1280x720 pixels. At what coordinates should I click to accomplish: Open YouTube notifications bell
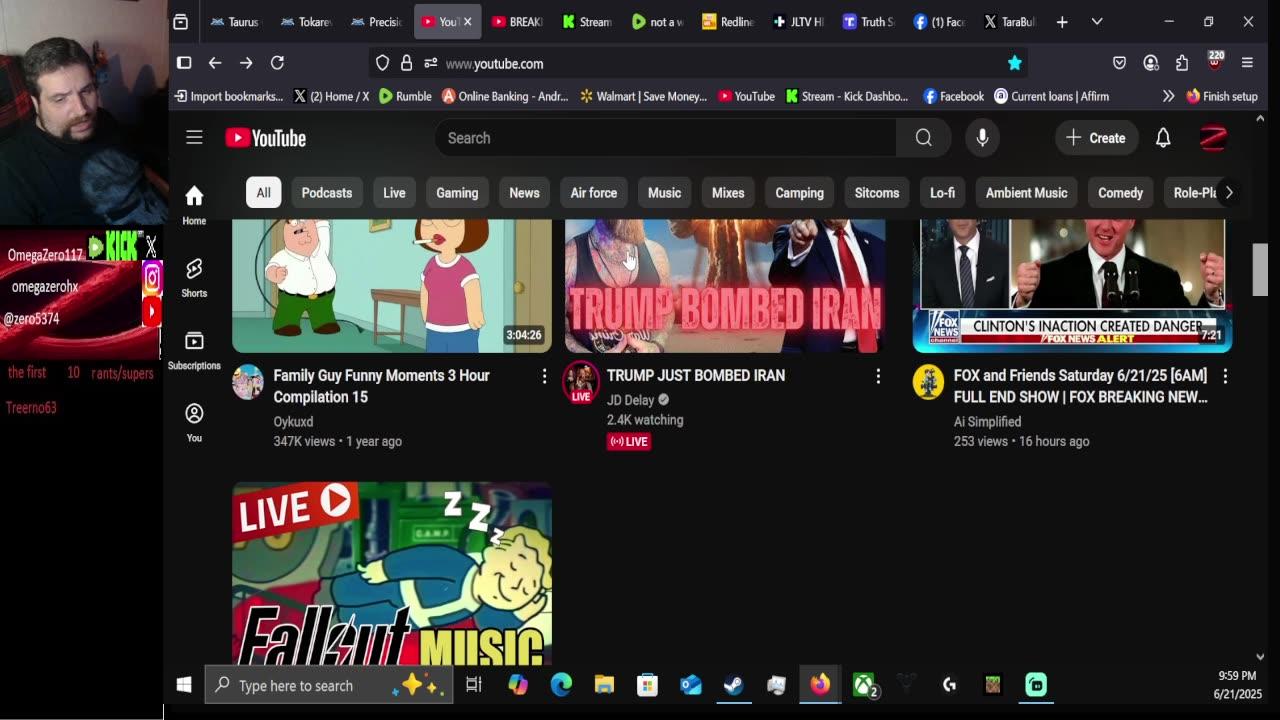[x=1163, y=138]
